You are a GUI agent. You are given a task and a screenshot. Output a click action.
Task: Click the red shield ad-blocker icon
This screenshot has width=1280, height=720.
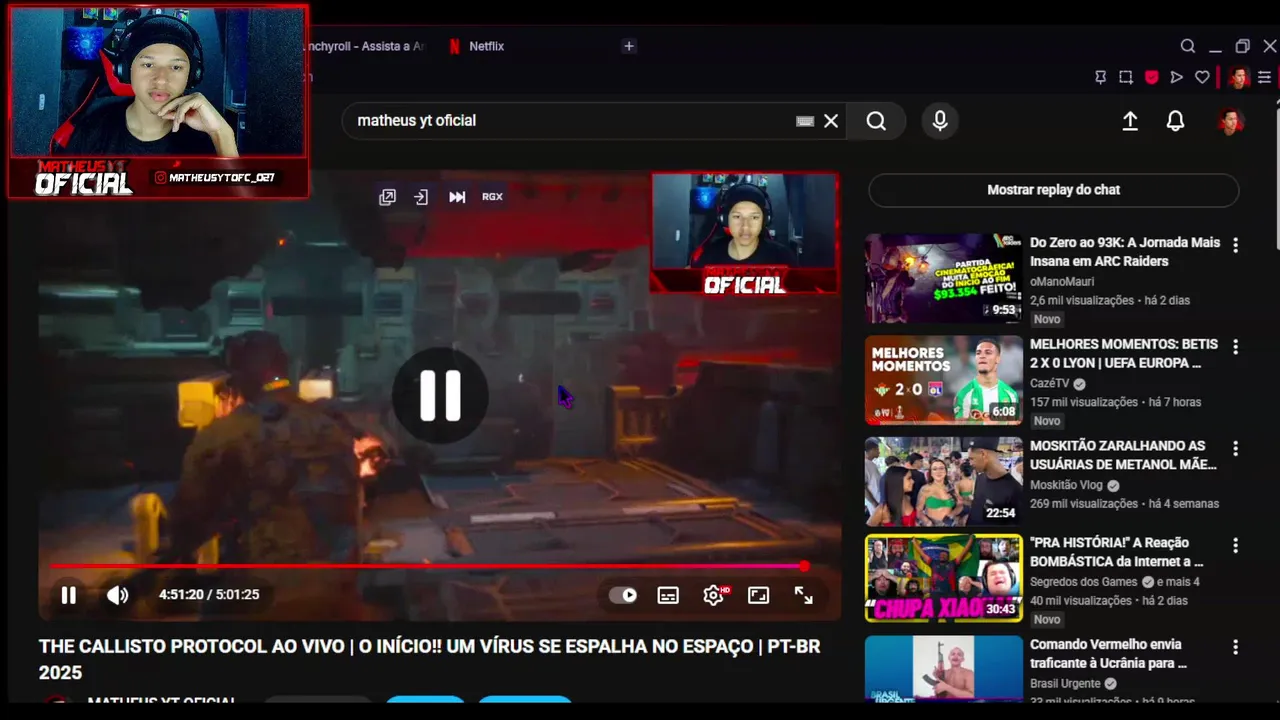(x=1152, y=77)
